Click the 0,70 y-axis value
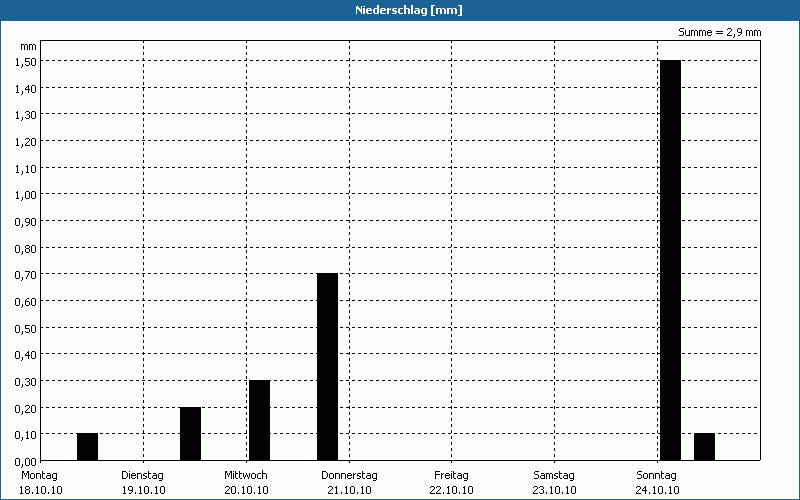Viewport: 800px width, 500px height. click(x=26, y=275)
